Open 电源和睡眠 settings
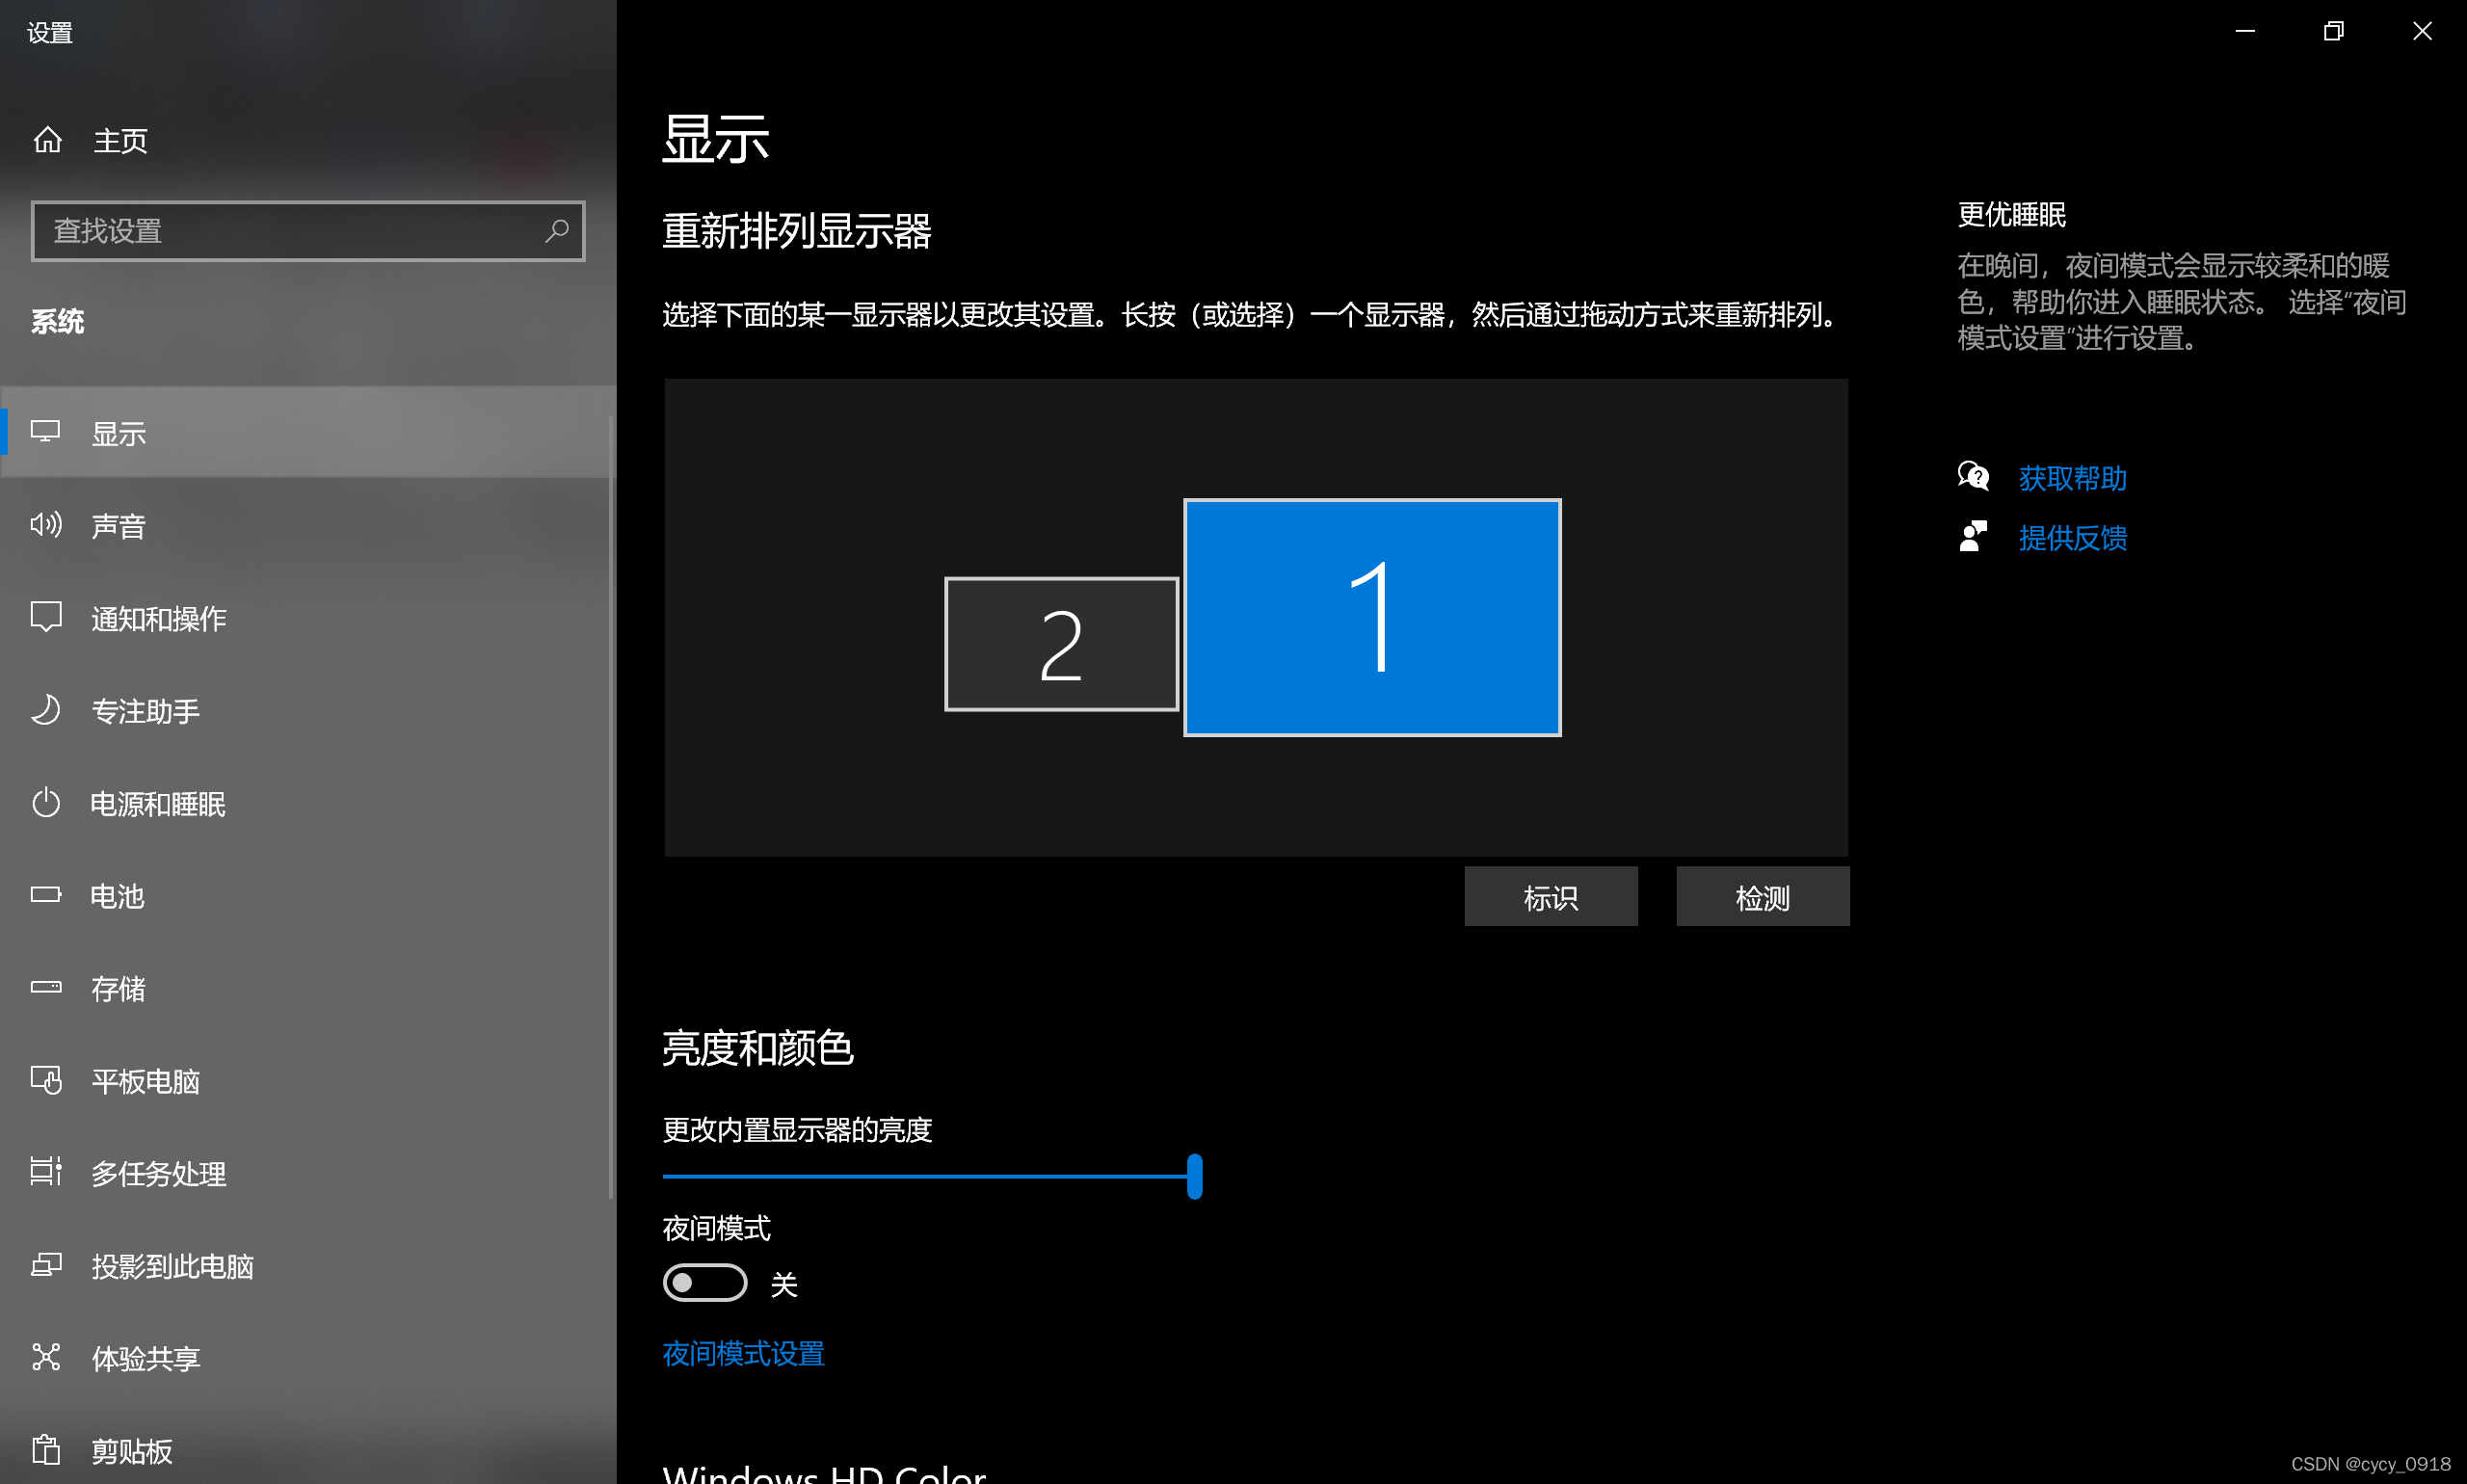 pos(308,802)
